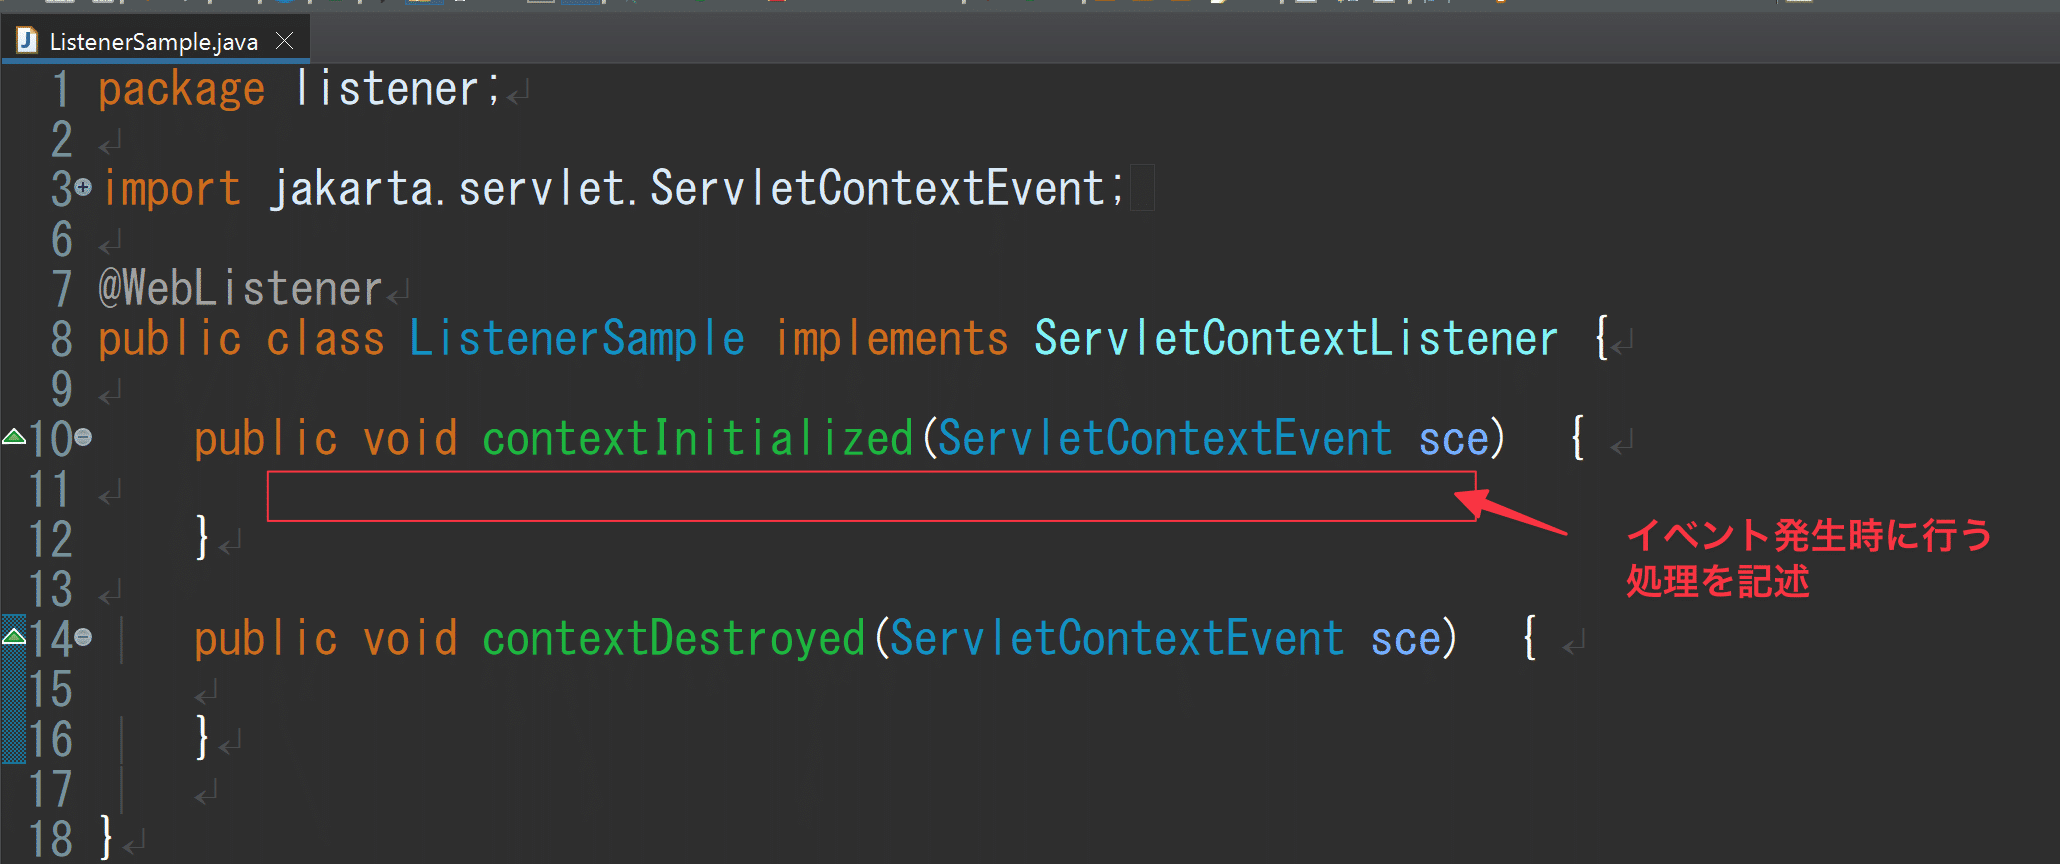Viewport: 2060px width, 864px height.
Task: Click the @WebListener annotation
Action: coord(240,289)
